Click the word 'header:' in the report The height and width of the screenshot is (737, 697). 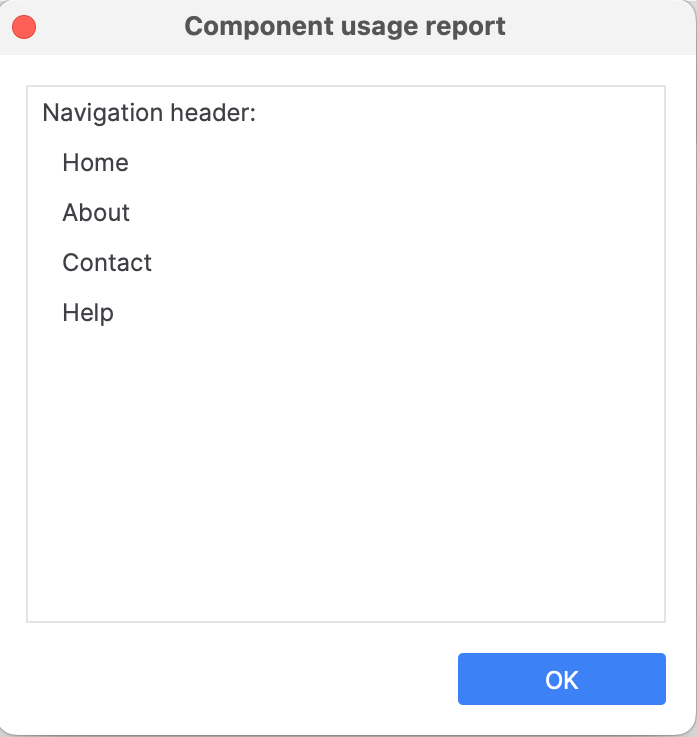[213, 113]
